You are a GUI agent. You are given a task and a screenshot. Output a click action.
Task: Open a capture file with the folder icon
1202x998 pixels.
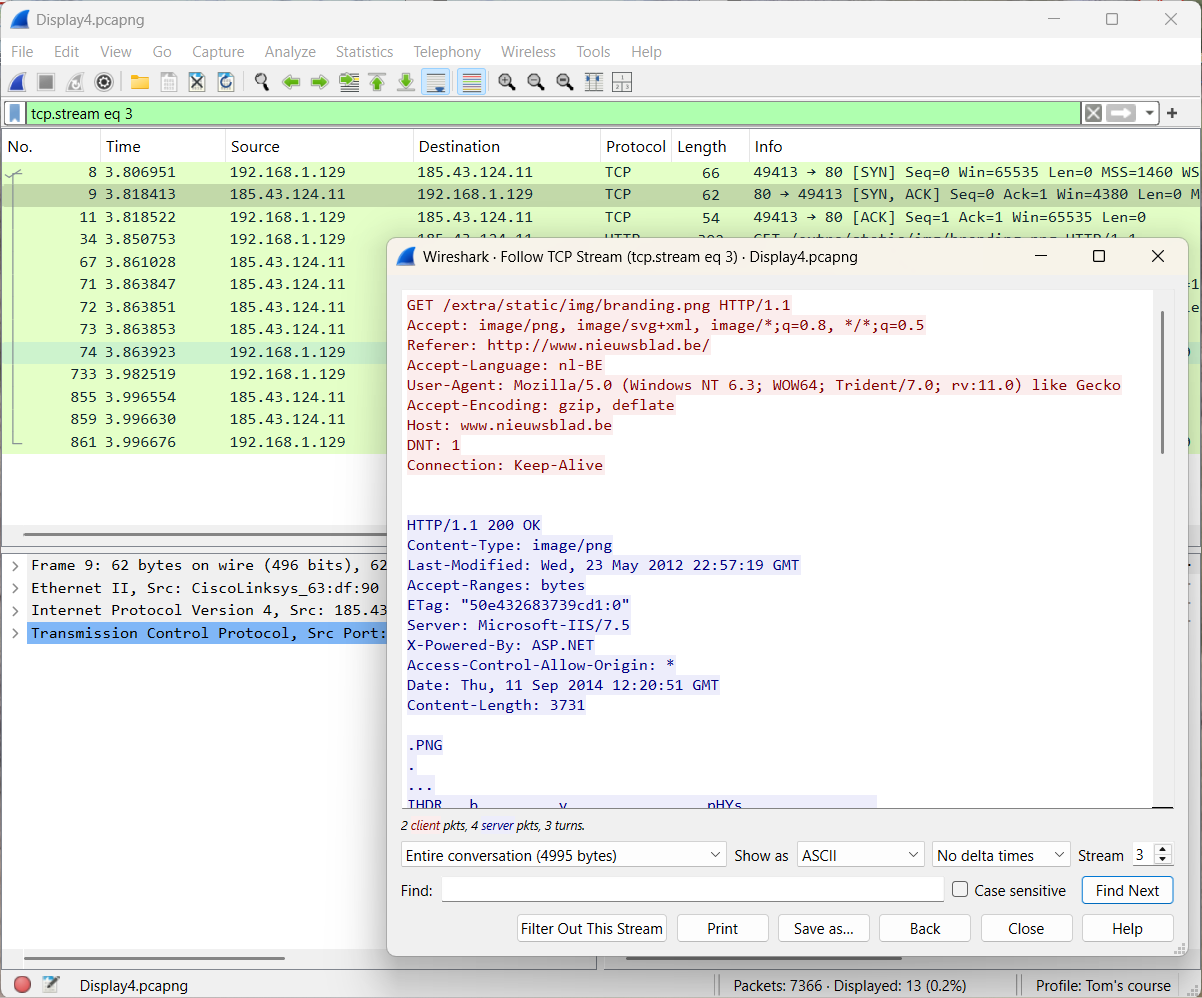click(x=140, y=82)
